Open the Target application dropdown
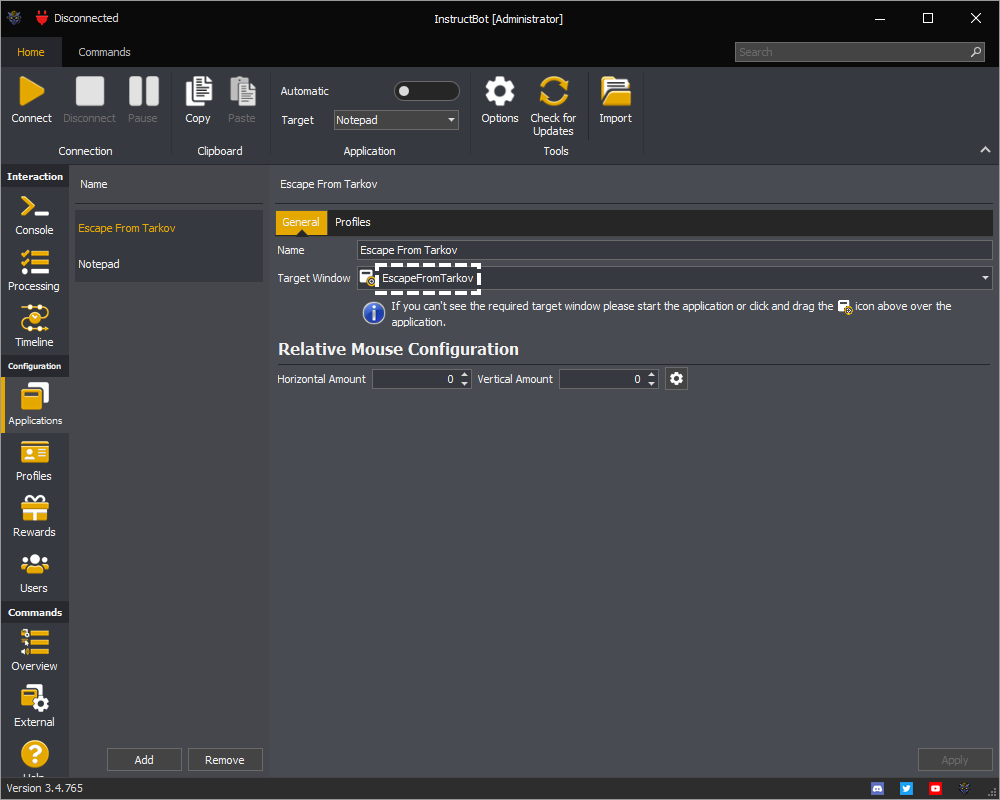This screenshot has height=800, width=1000. (396, 120)
